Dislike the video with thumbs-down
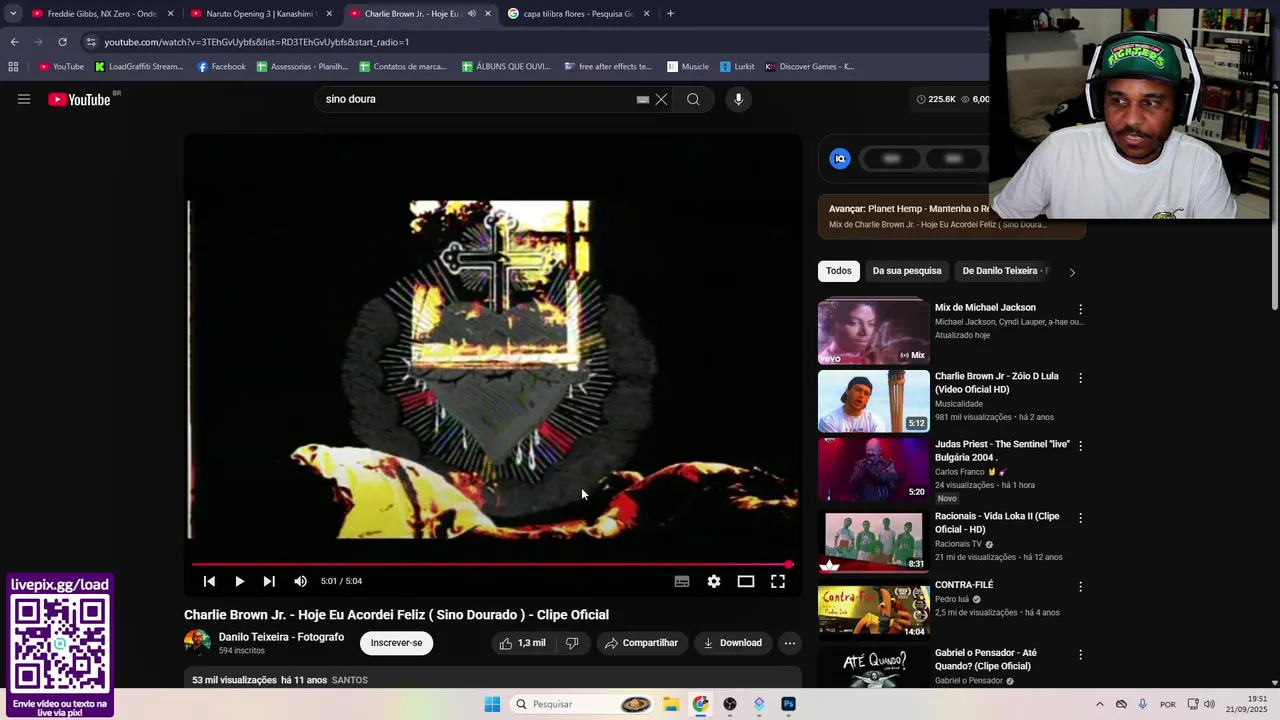Screen dimensions: 1280x720 click(x=572, y=643)
